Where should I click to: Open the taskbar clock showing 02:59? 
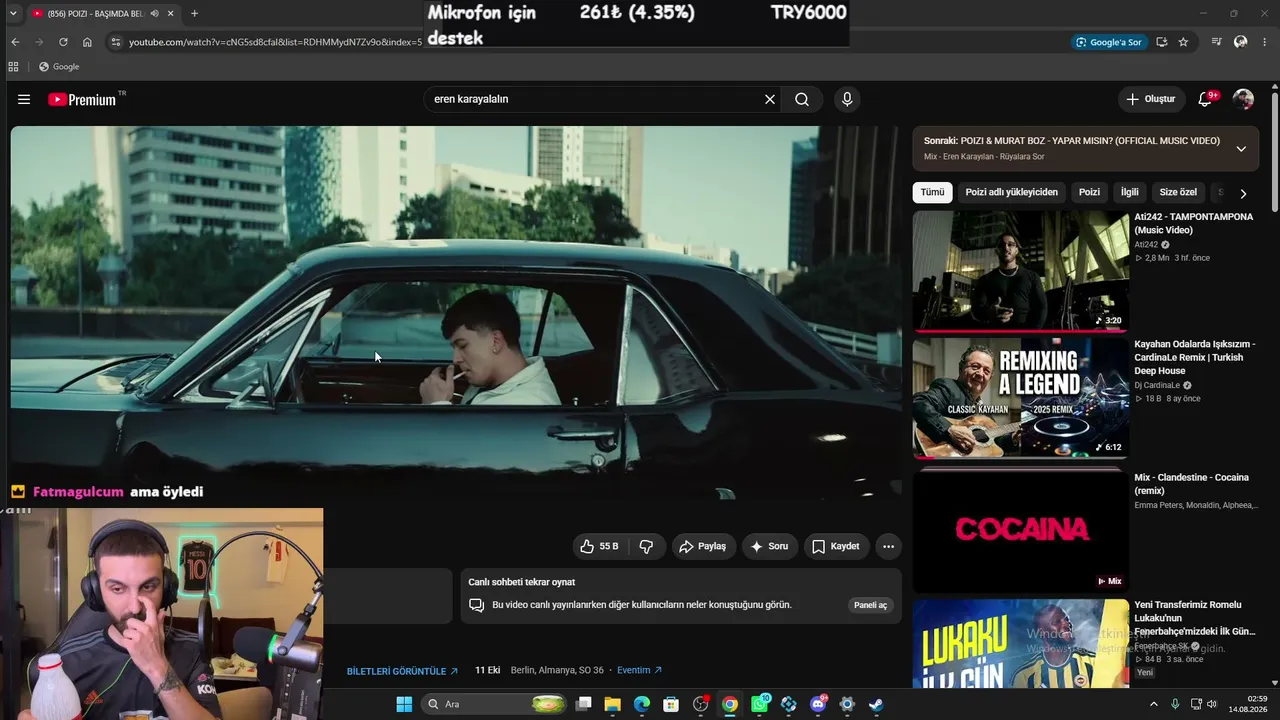[1249, 704]
